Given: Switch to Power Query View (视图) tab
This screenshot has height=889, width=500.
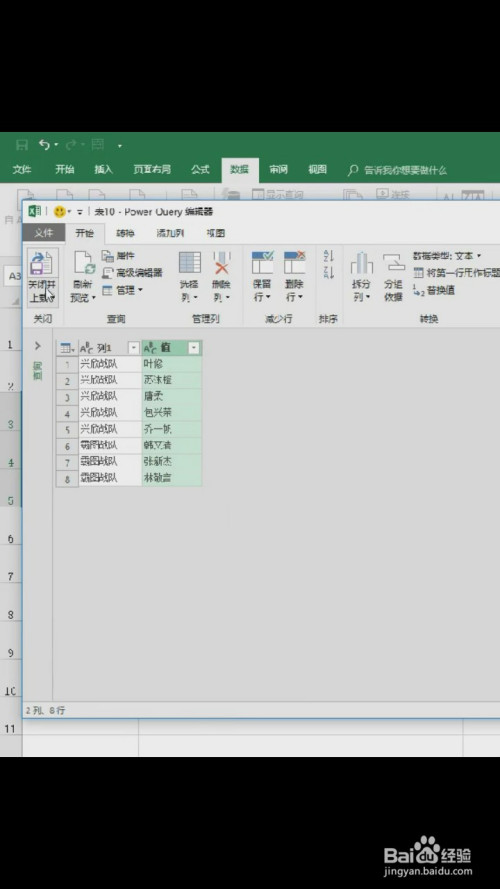Looking at the screenshot, I should [x=215, y=233].
